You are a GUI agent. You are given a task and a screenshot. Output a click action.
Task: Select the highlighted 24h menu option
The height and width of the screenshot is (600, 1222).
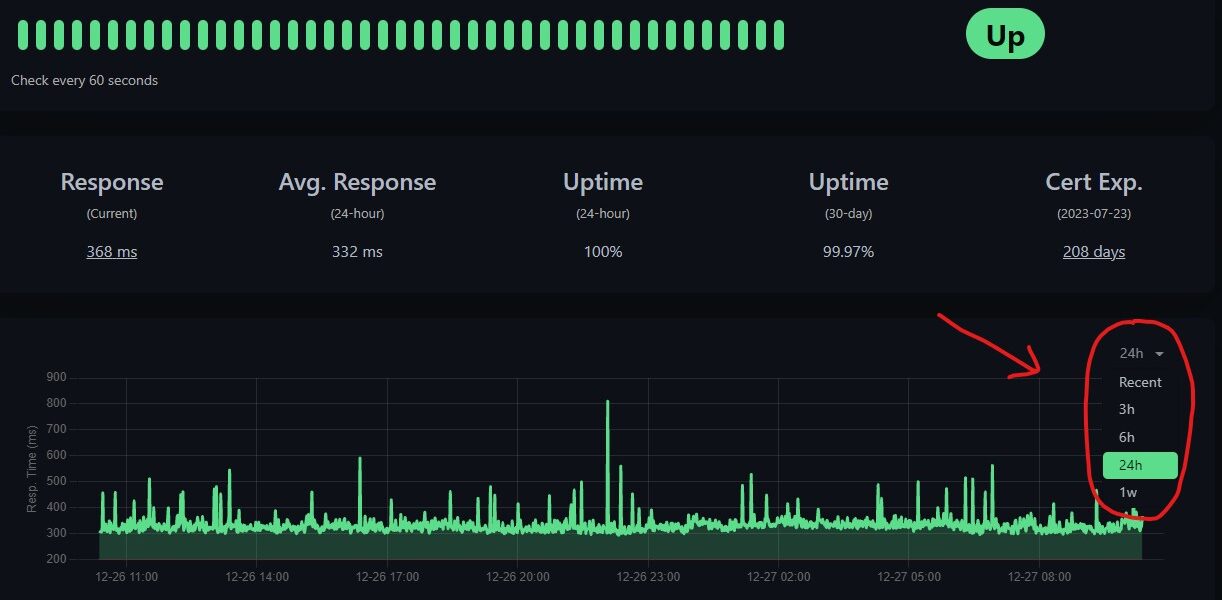[1139, 465]
